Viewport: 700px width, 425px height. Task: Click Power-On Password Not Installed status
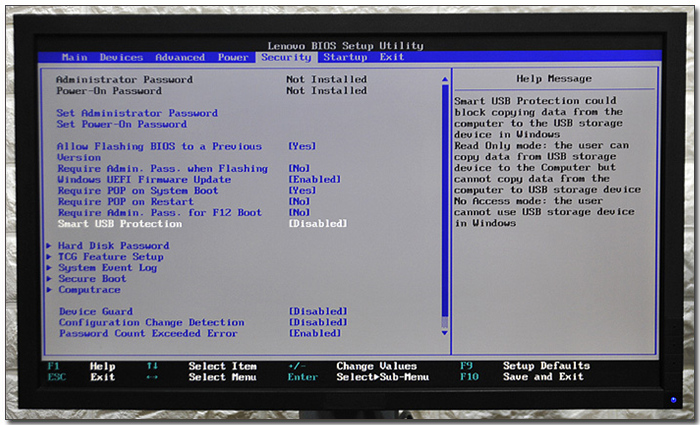327,91
